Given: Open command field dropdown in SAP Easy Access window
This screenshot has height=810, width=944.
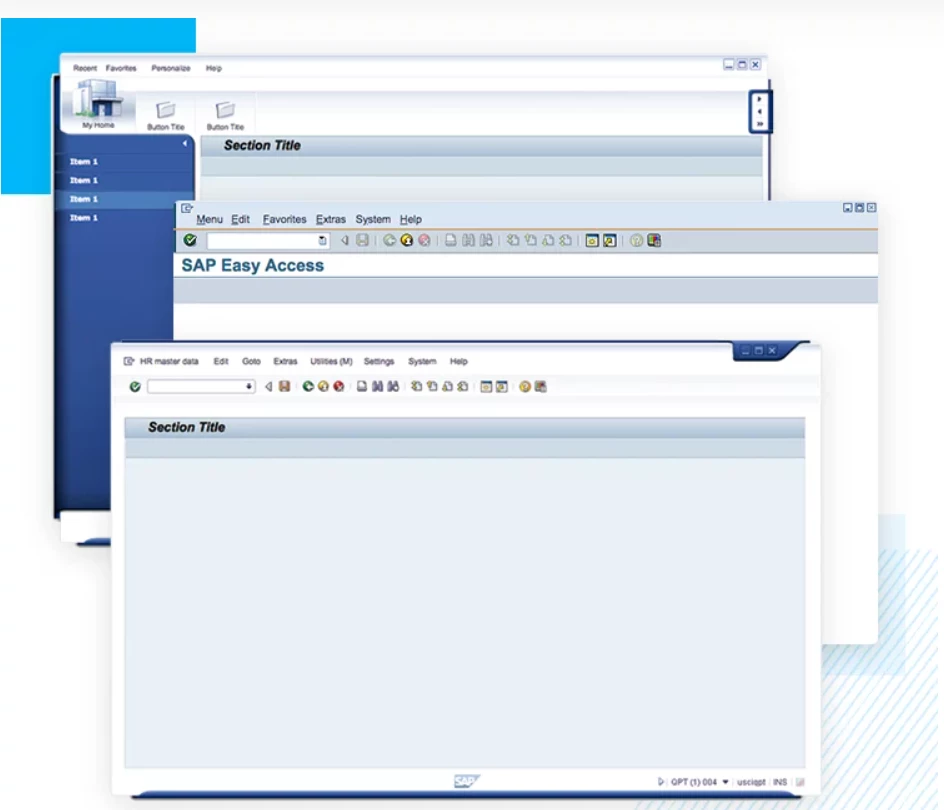Looking at the screenshot, I should point(323,240).
